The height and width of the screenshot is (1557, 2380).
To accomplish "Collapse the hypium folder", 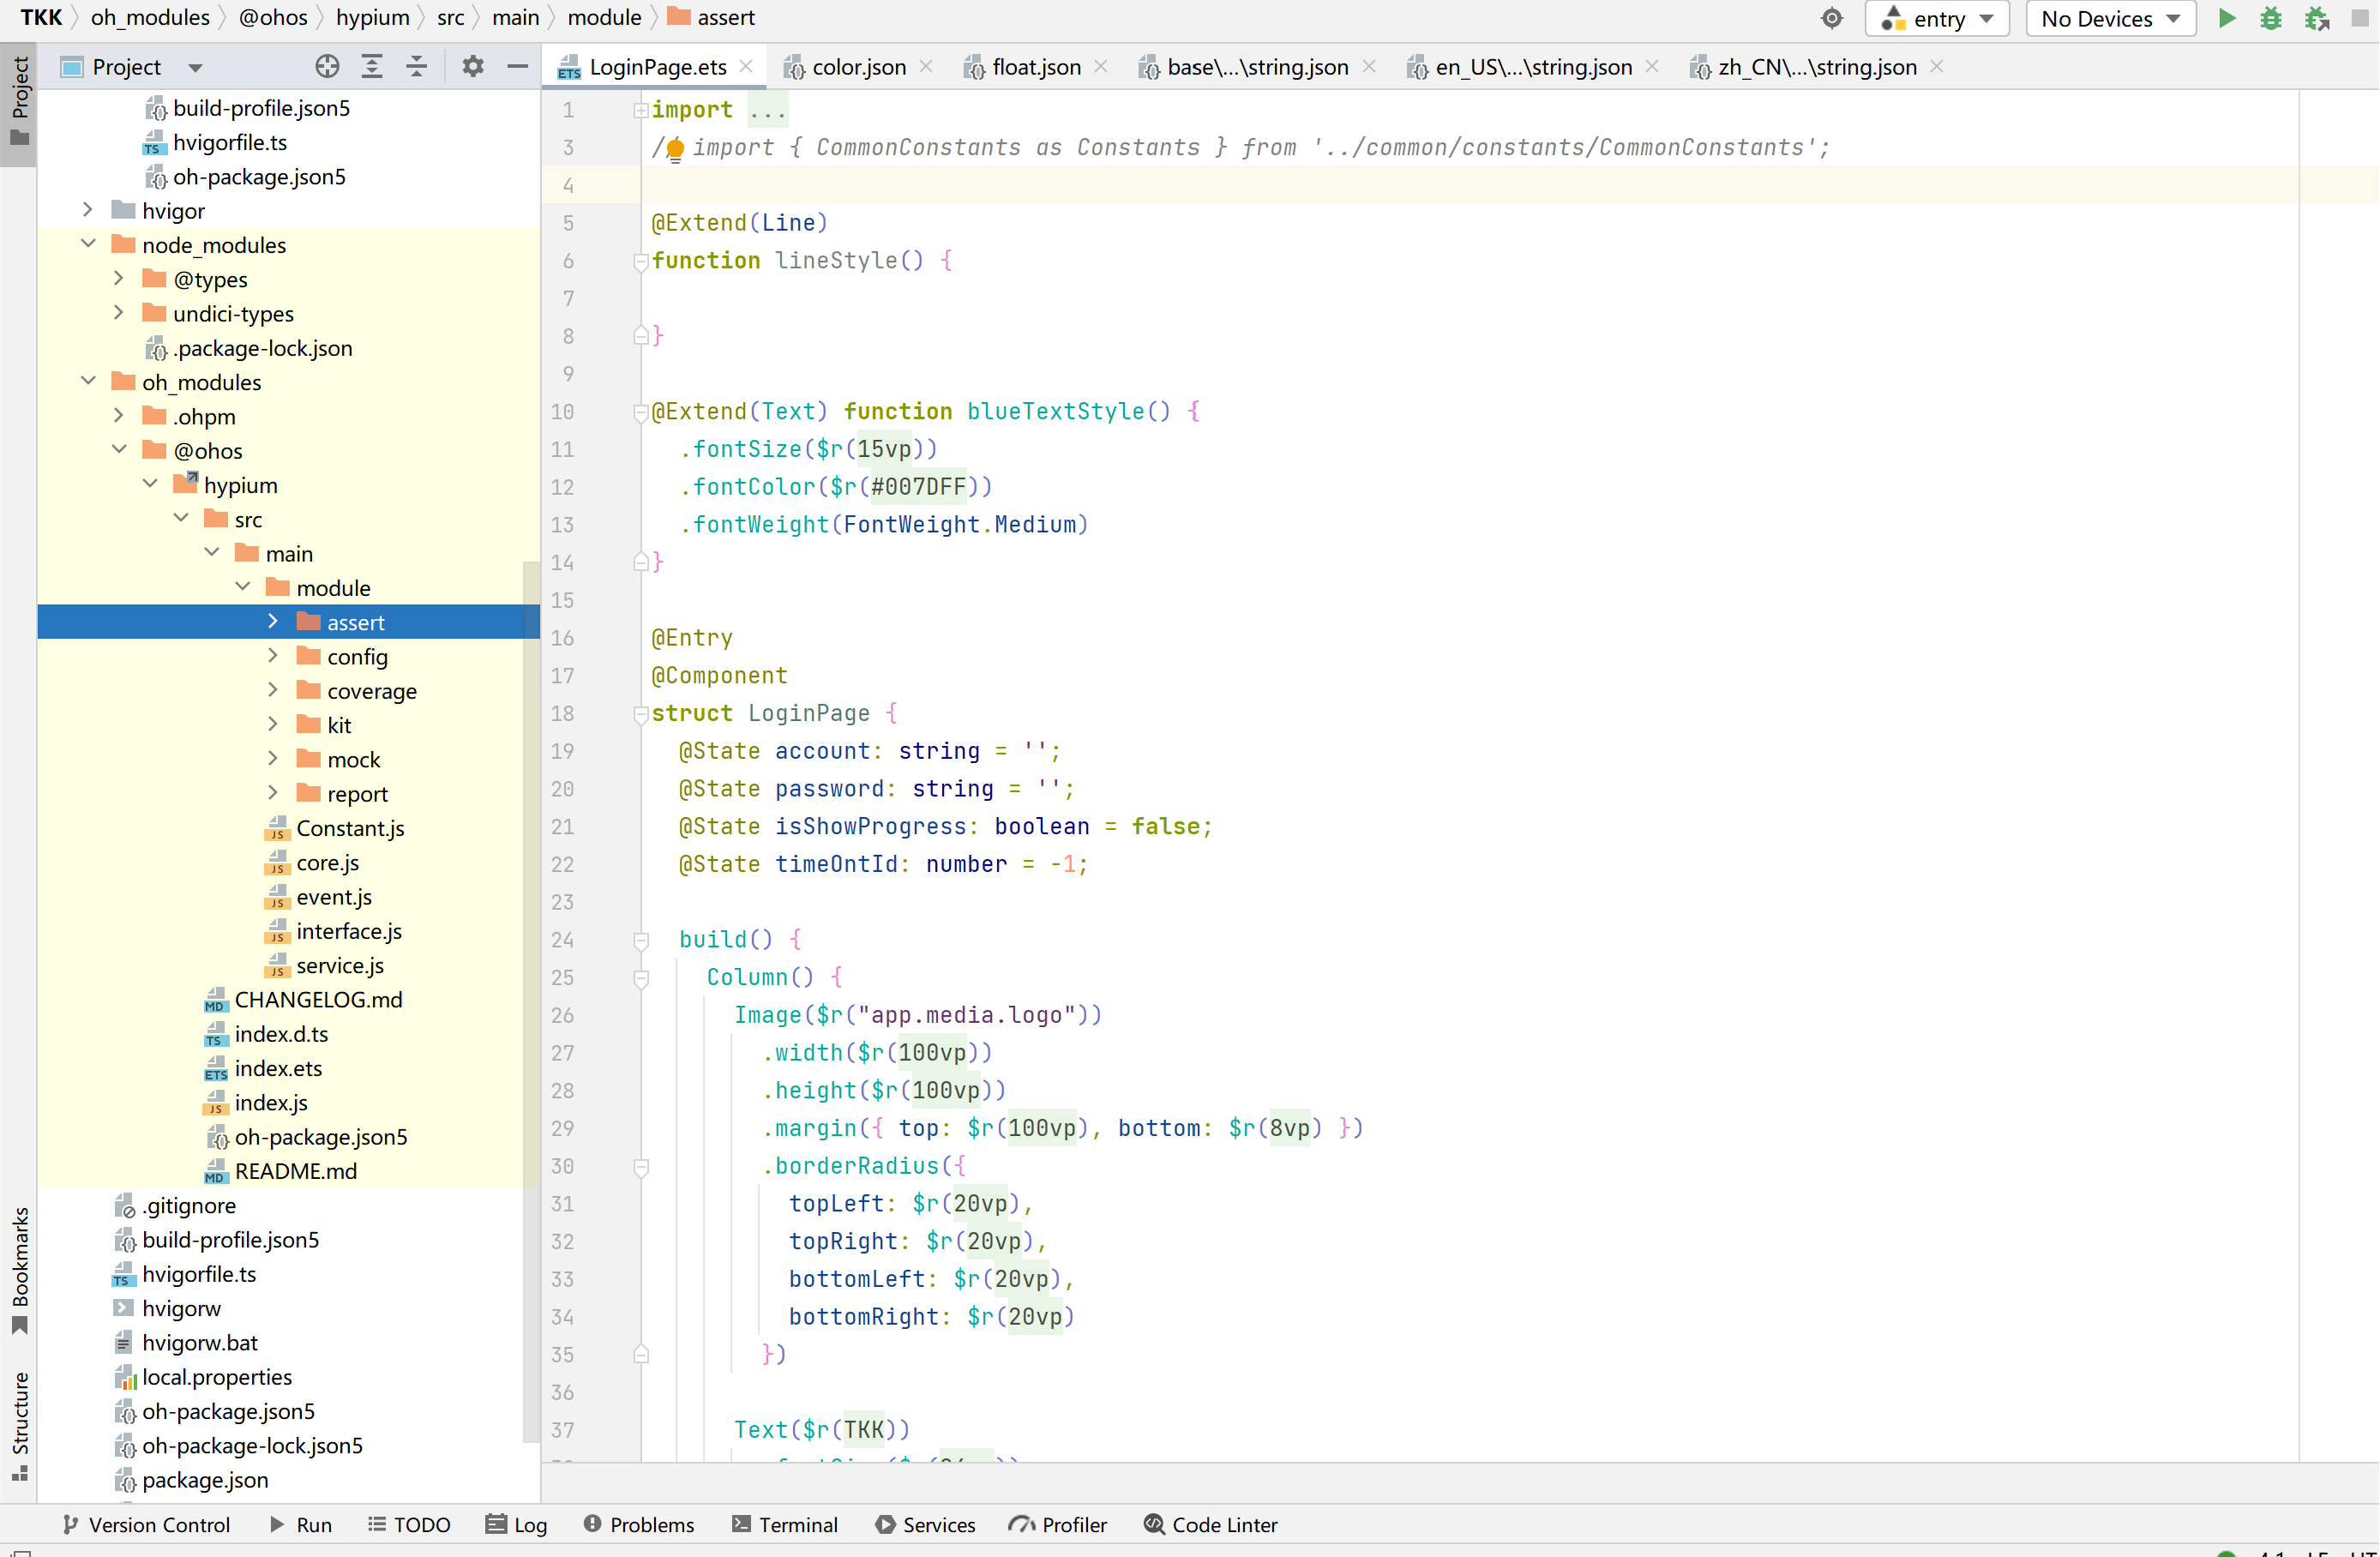I will click(150, 484).
